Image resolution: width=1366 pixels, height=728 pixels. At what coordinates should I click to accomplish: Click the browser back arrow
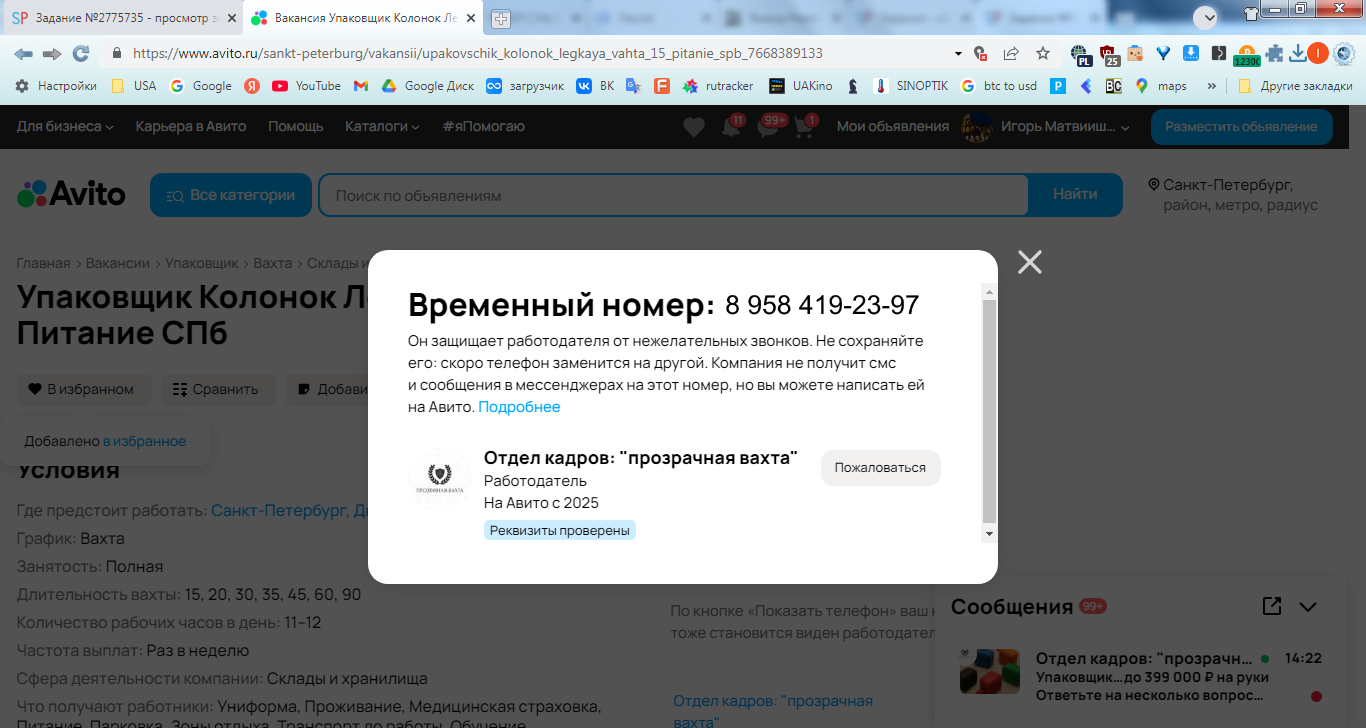click(24, 53)
